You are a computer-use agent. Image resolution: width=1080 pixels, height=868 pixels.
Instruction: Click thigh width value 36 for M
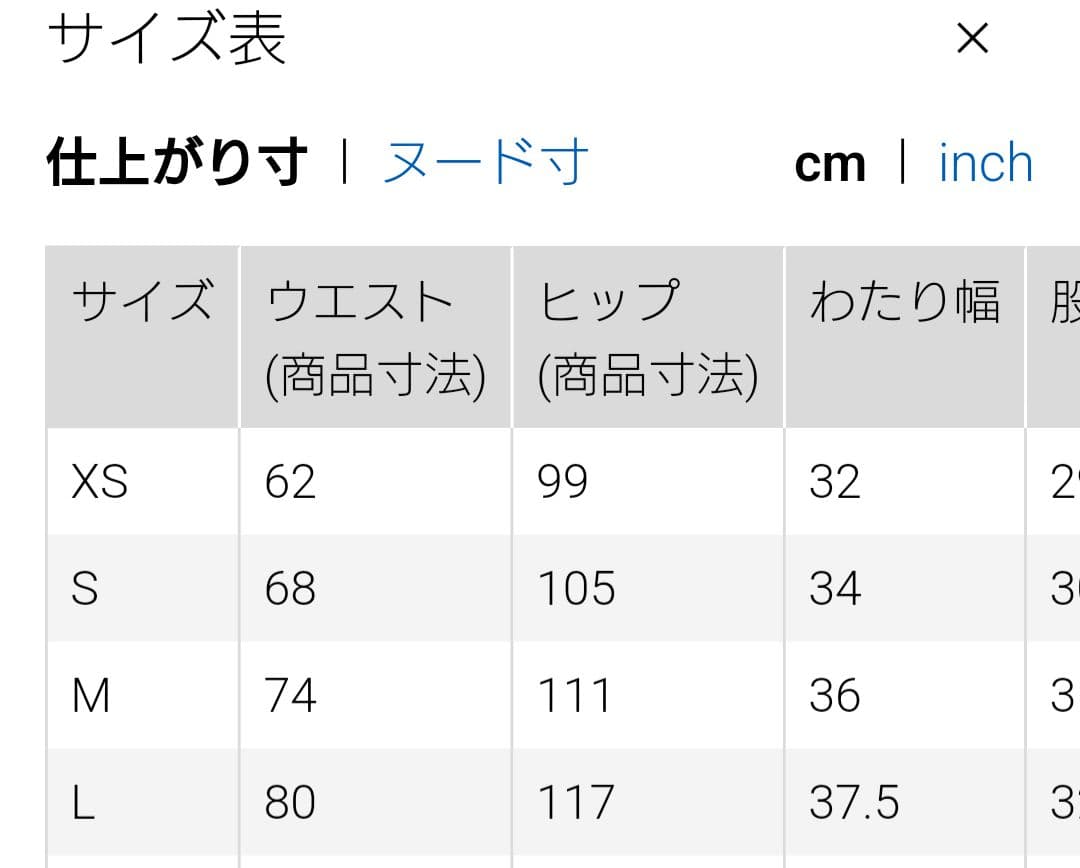[x=834, y=695]
